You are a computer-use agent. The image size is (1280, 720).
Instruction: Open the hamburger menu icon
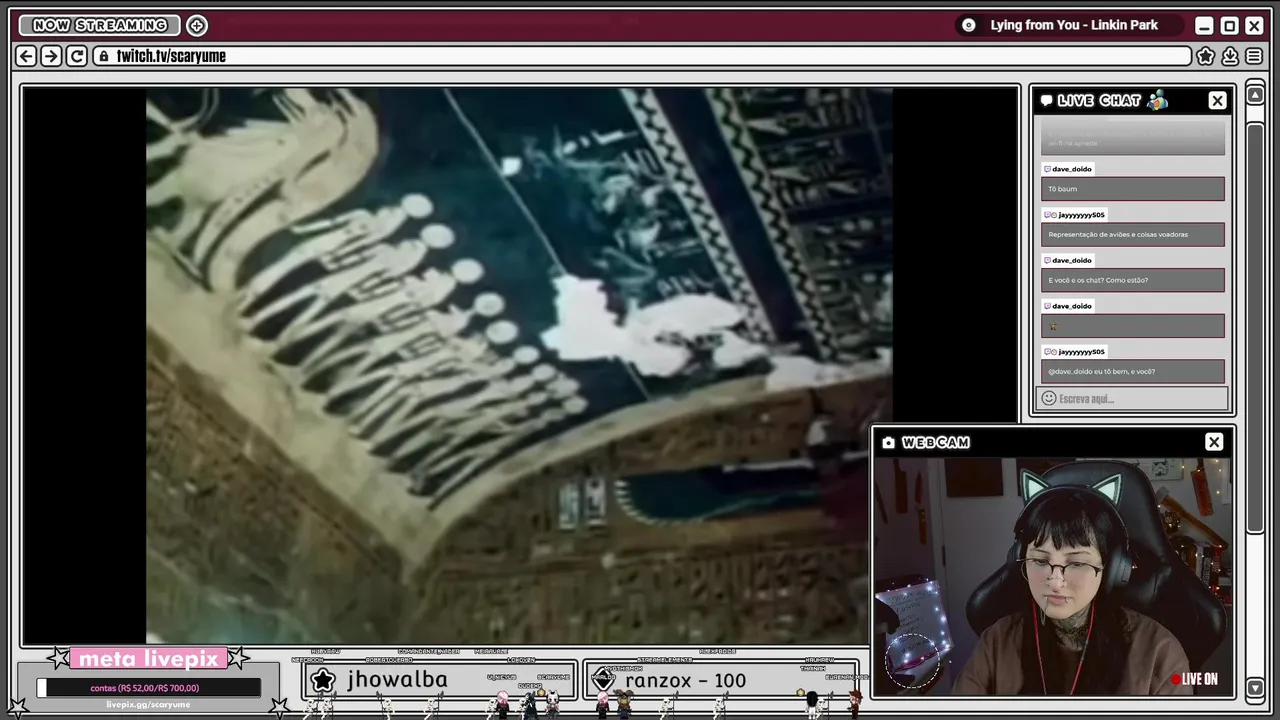tap(1254, 56)
